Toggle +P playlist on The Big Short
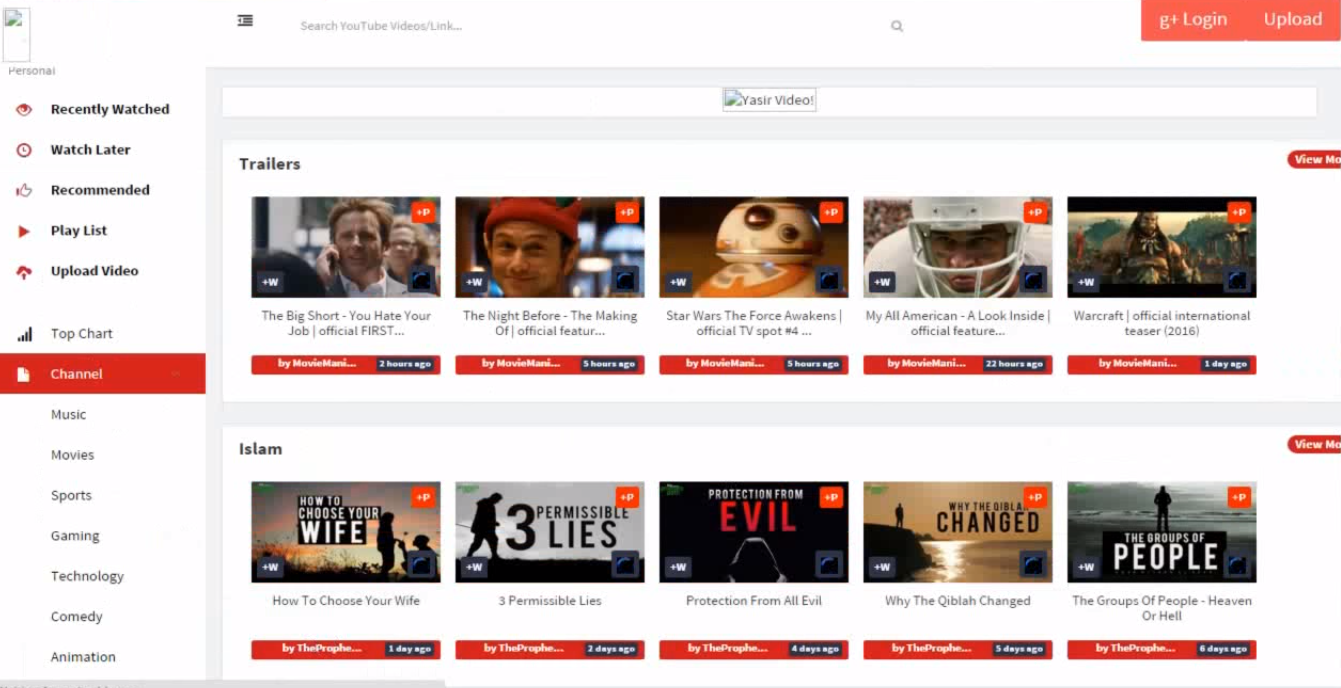 coord(423,212)
